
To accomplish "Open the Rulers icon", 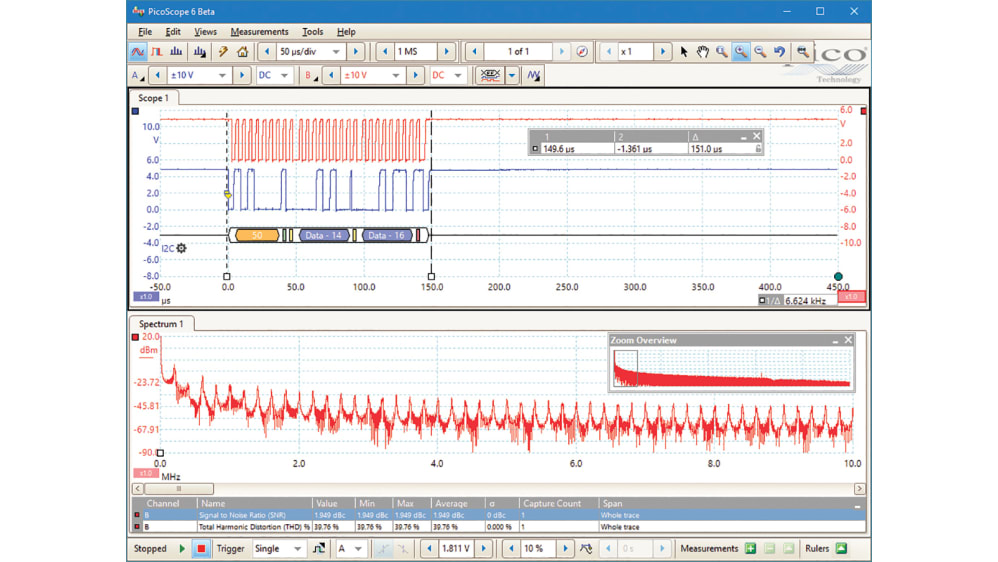I will click(841, 549).
